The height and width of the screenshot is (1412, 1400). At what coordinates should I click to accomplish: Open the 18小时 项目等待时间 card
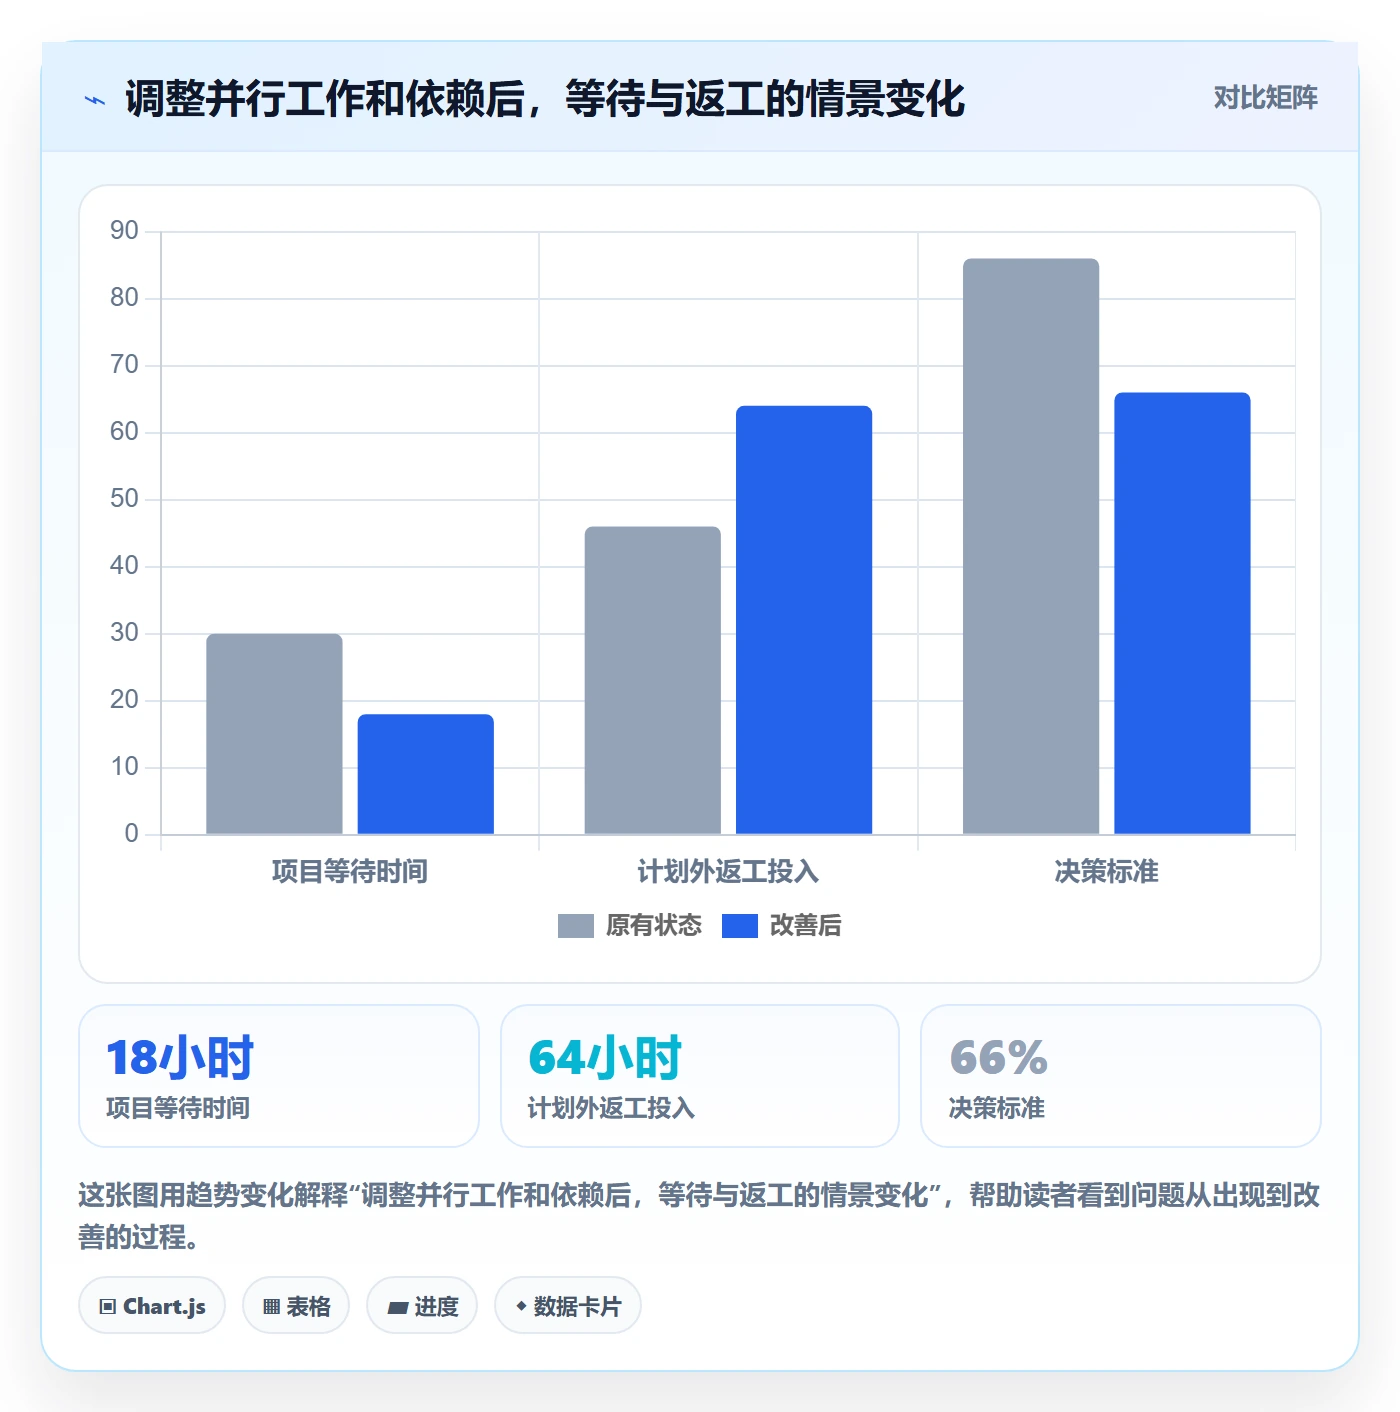[279, 1076]
